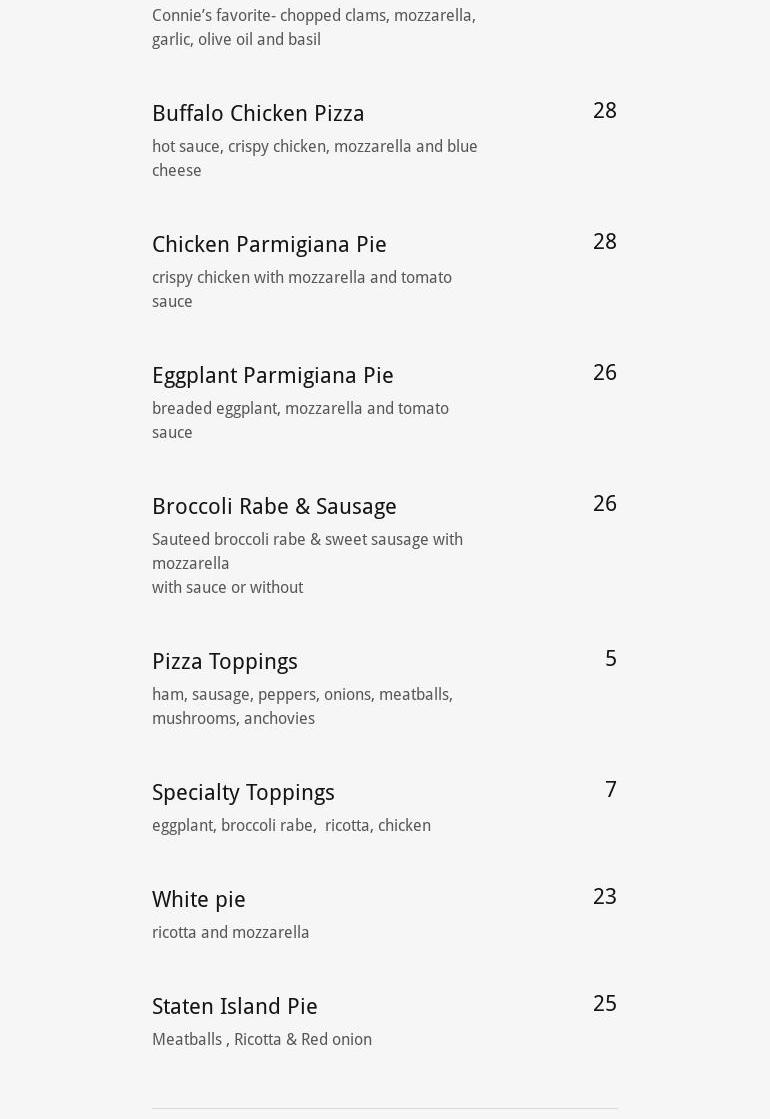The width and height of the screenshot is (770, 1119).
Task: Click the price 26 beside Broccoli Rabe & Sausage
Action: pos(604,504)
